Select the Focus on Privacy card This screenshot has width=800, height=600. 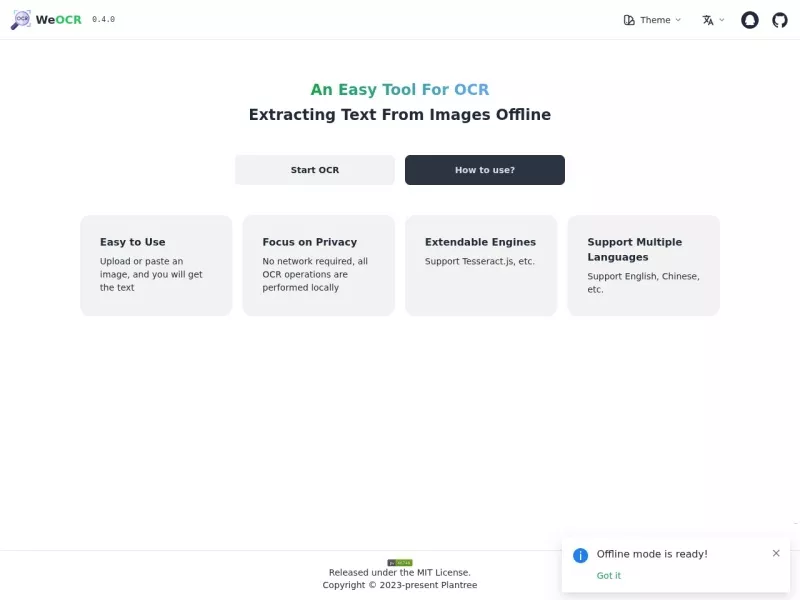coord(318,265)
